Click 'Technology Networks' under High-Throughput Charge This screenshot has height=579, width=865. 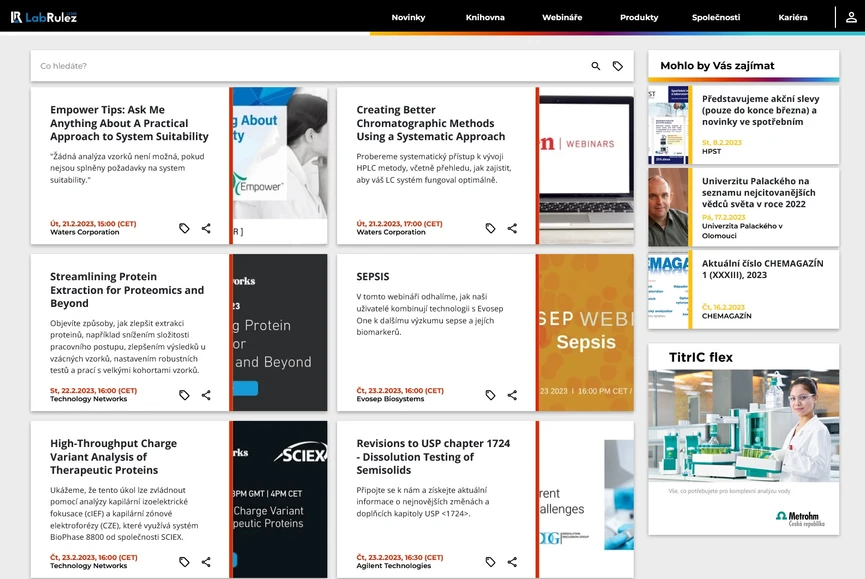point(88,566)
